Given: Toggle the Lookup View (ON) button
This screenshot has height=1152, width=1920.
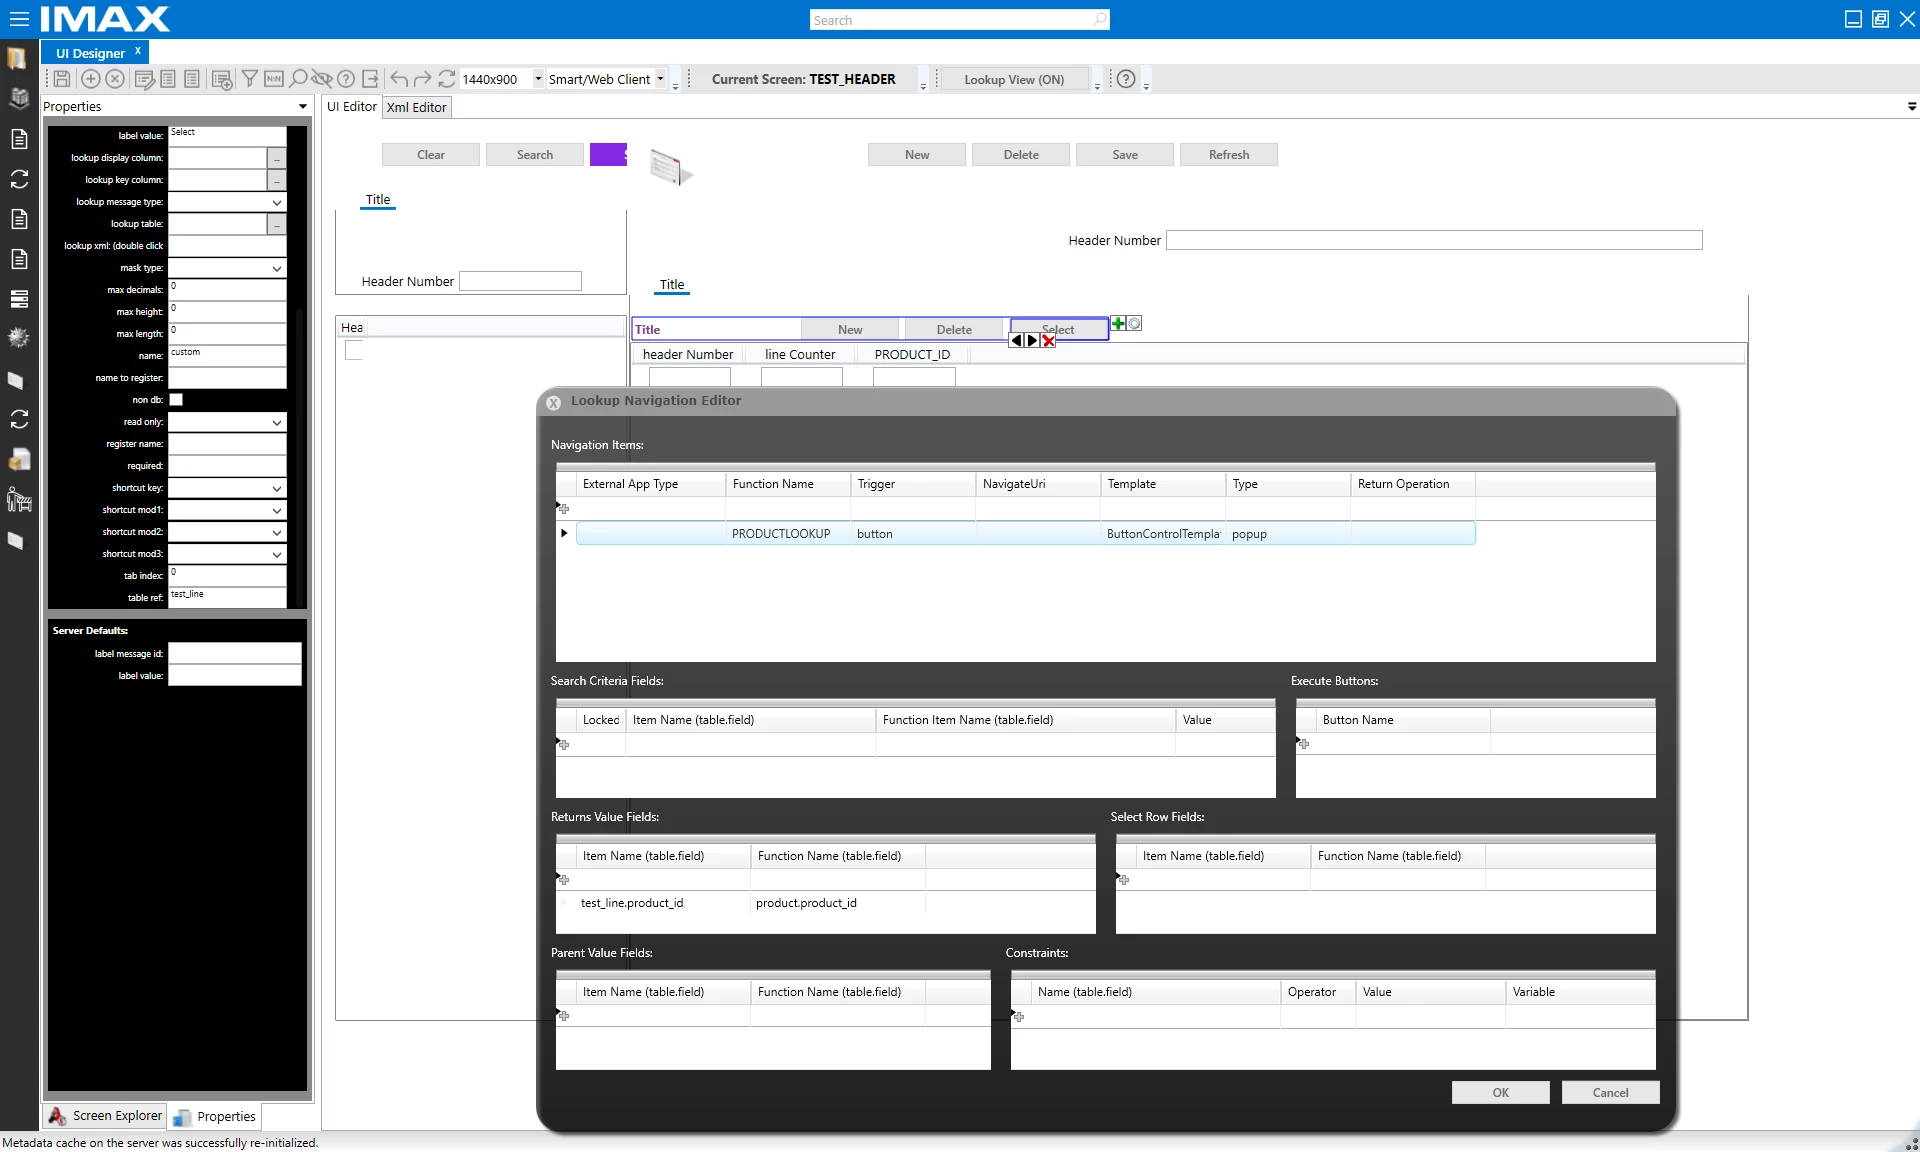Looking at the screenshot, I should coord(1013,80).
